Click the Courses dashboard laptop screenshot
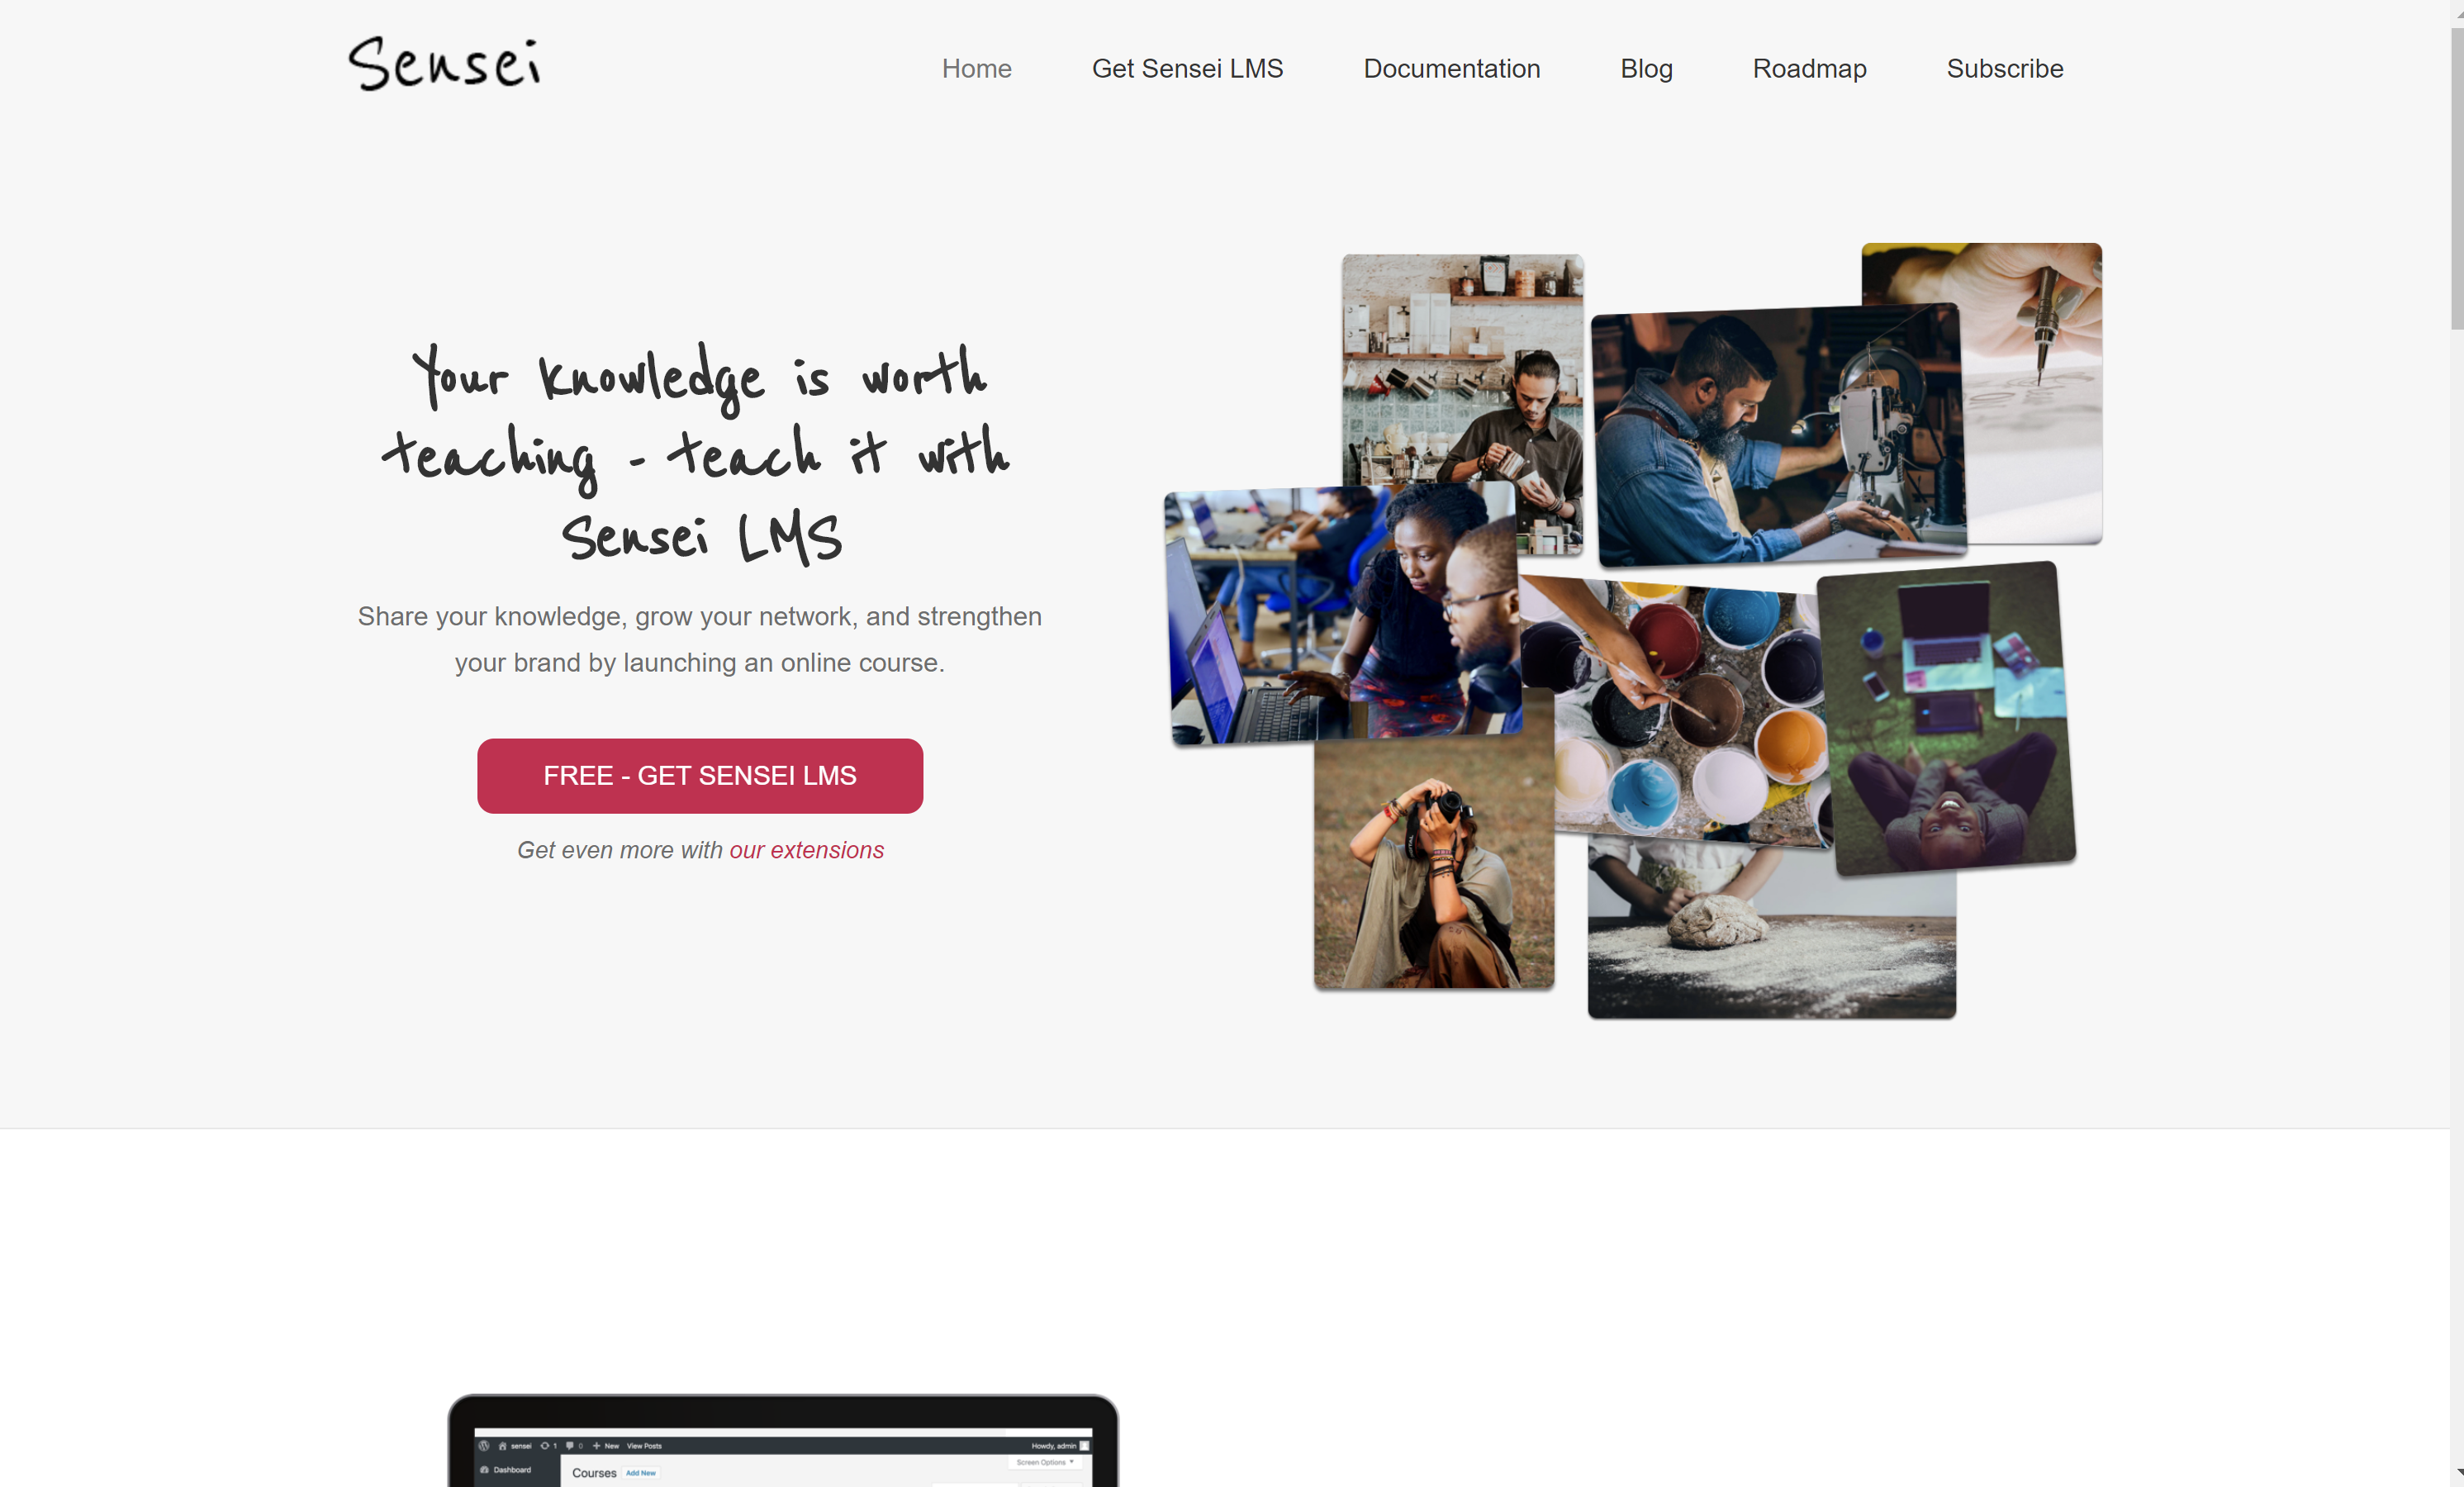The height and width of the screenshot is (1487, 2464). coord(783,1440)
